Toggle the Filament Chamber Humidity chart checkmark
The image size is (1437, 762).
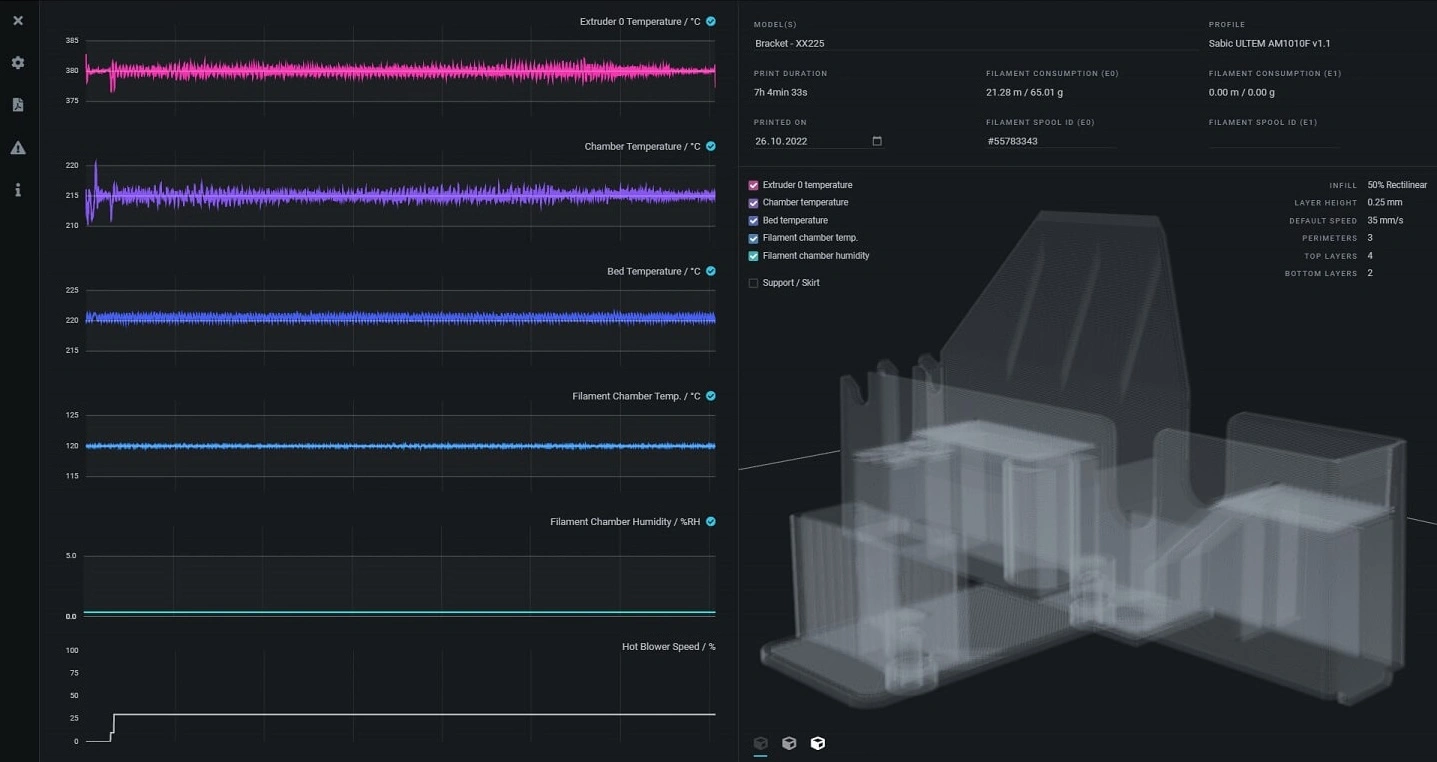click(x=711, y=521)
